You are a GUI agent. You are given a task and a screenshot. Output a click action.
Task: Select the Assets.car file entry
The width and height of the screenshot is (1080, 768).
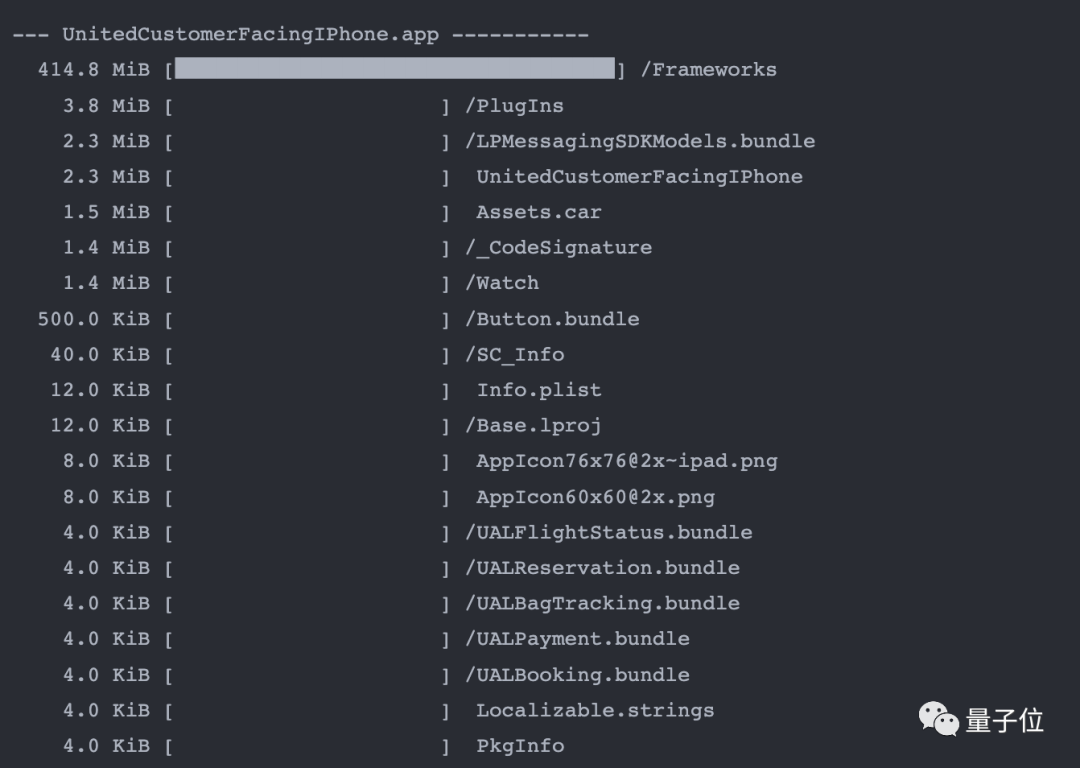[539, 212]
